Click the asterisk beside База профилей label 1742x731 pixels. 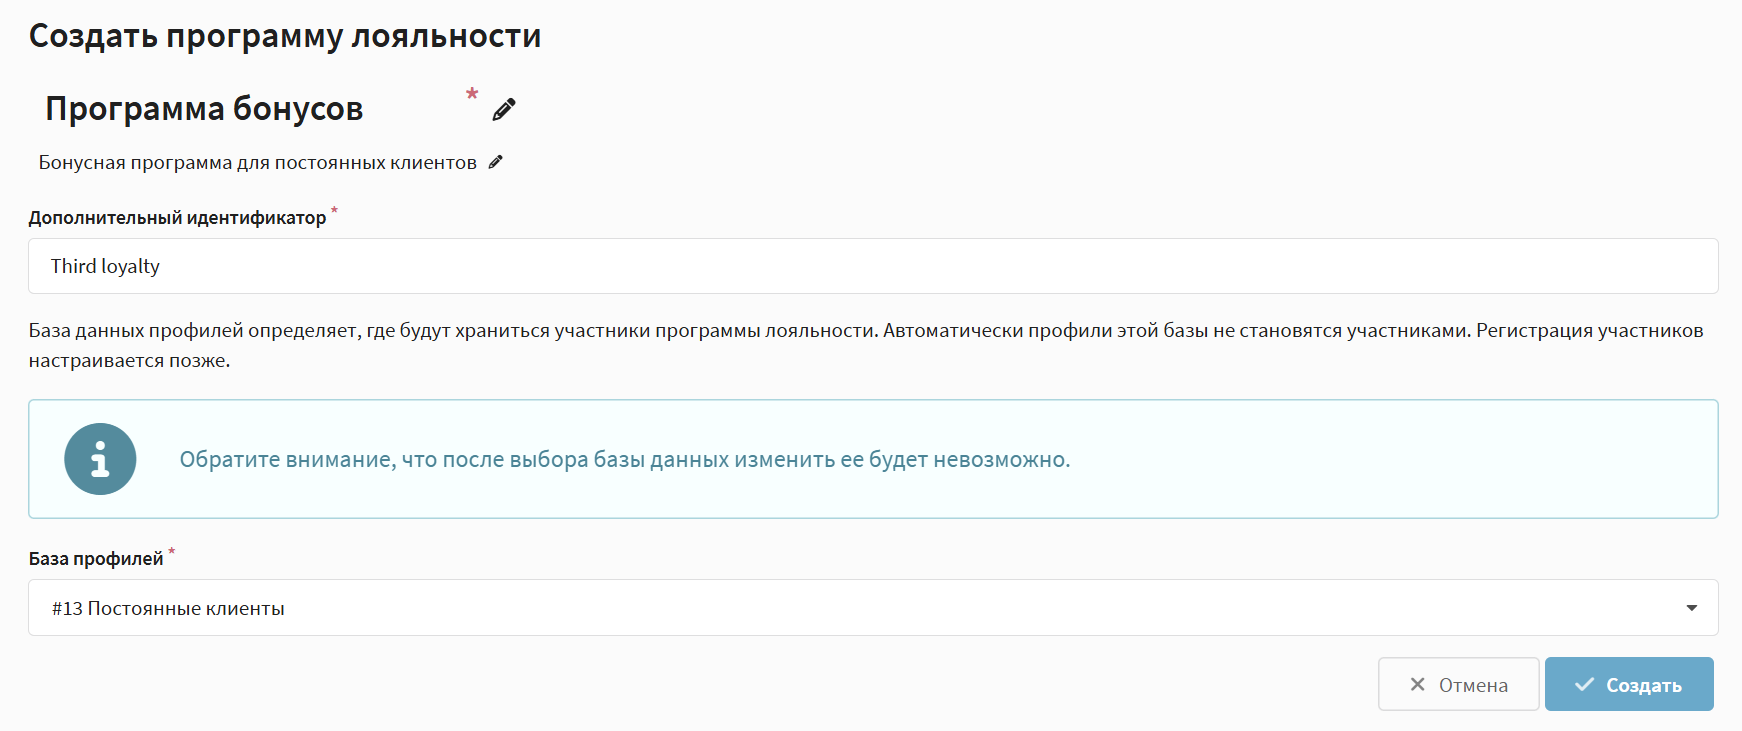171,551
